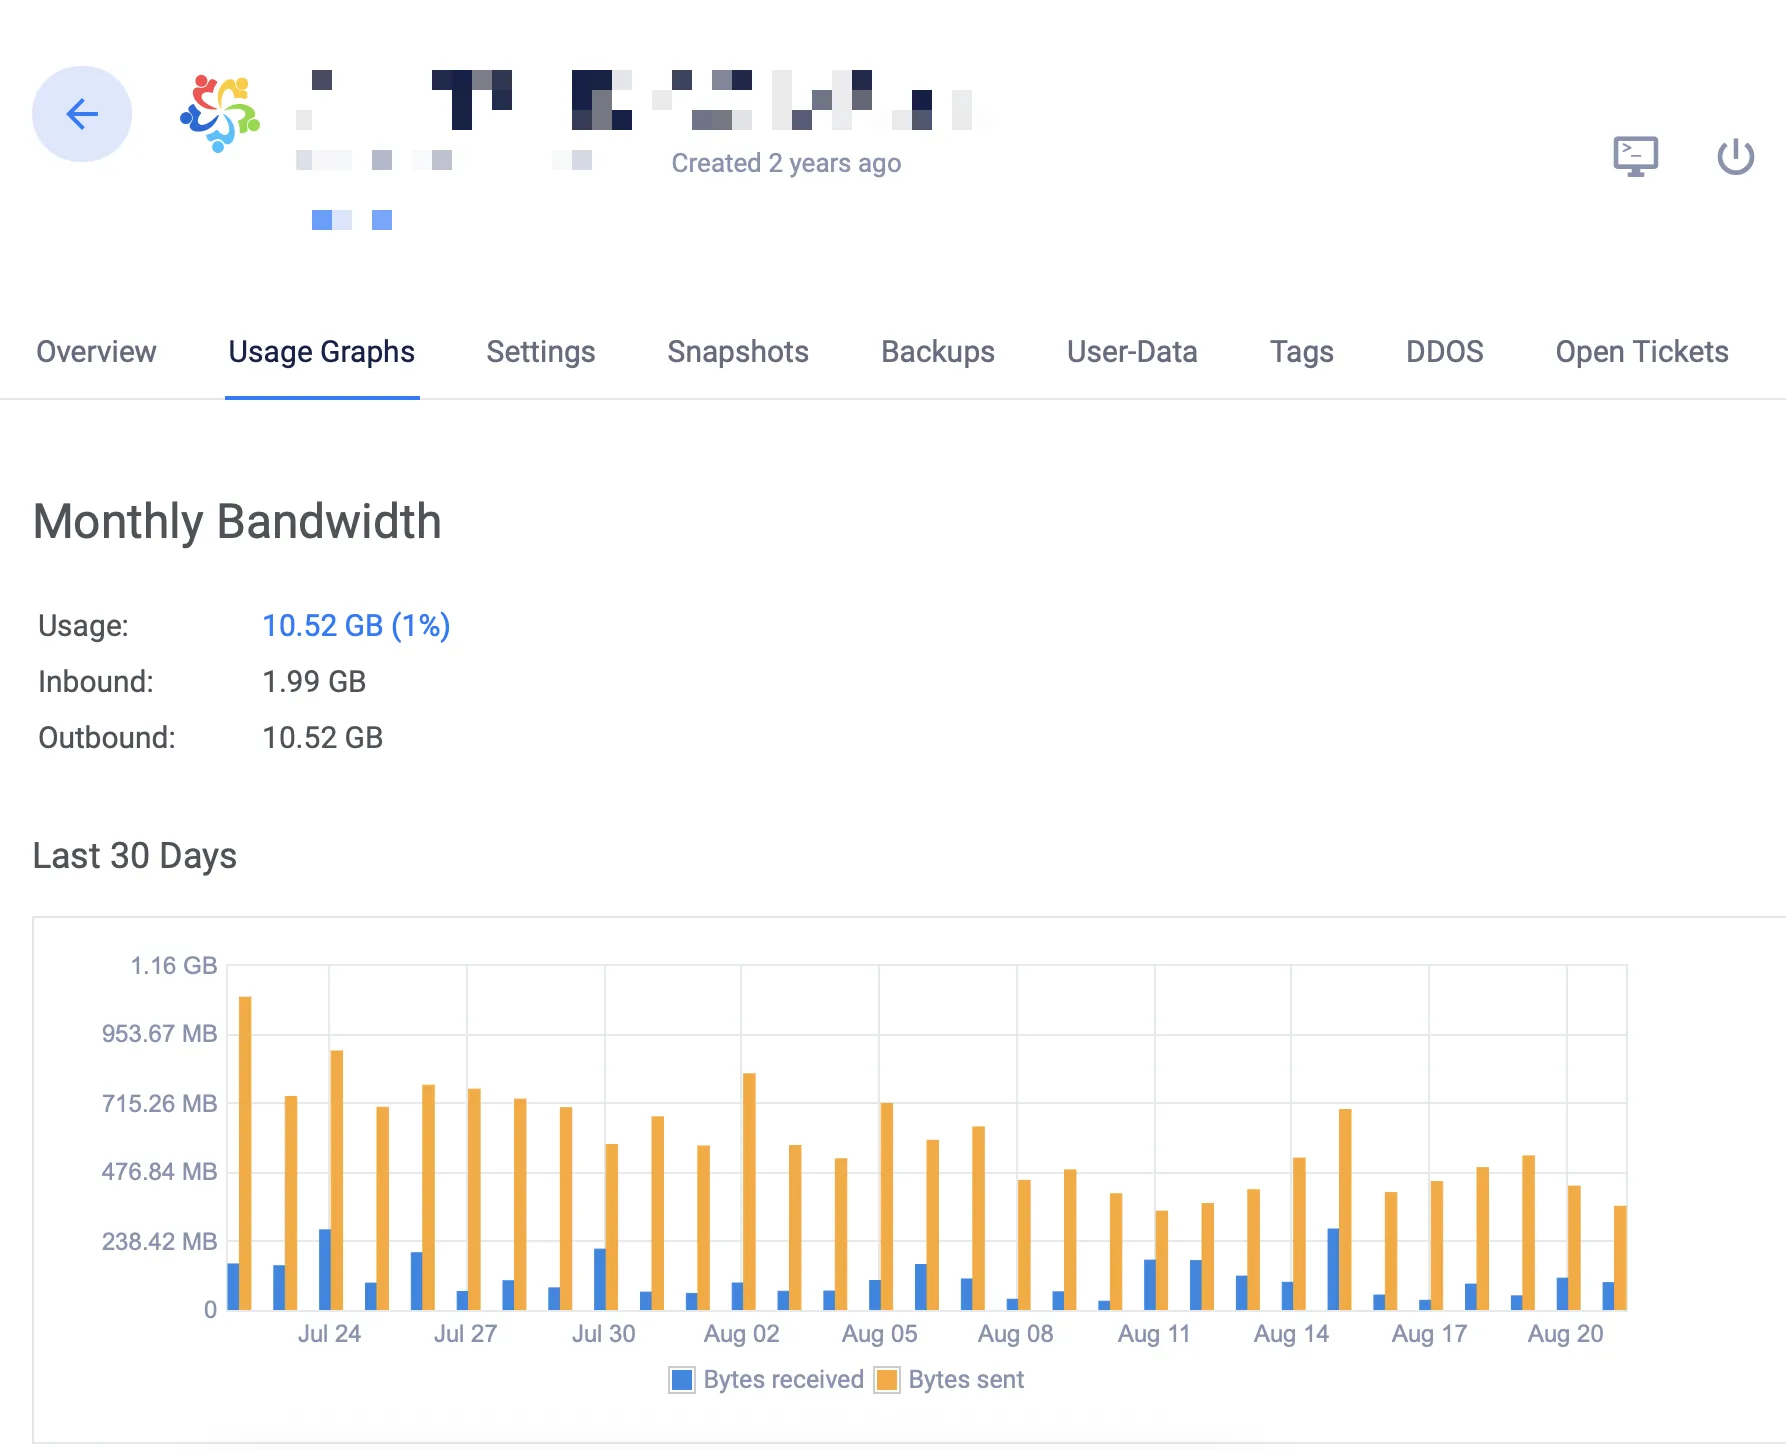Click the Bytes received legend label

coord(783,1380)
